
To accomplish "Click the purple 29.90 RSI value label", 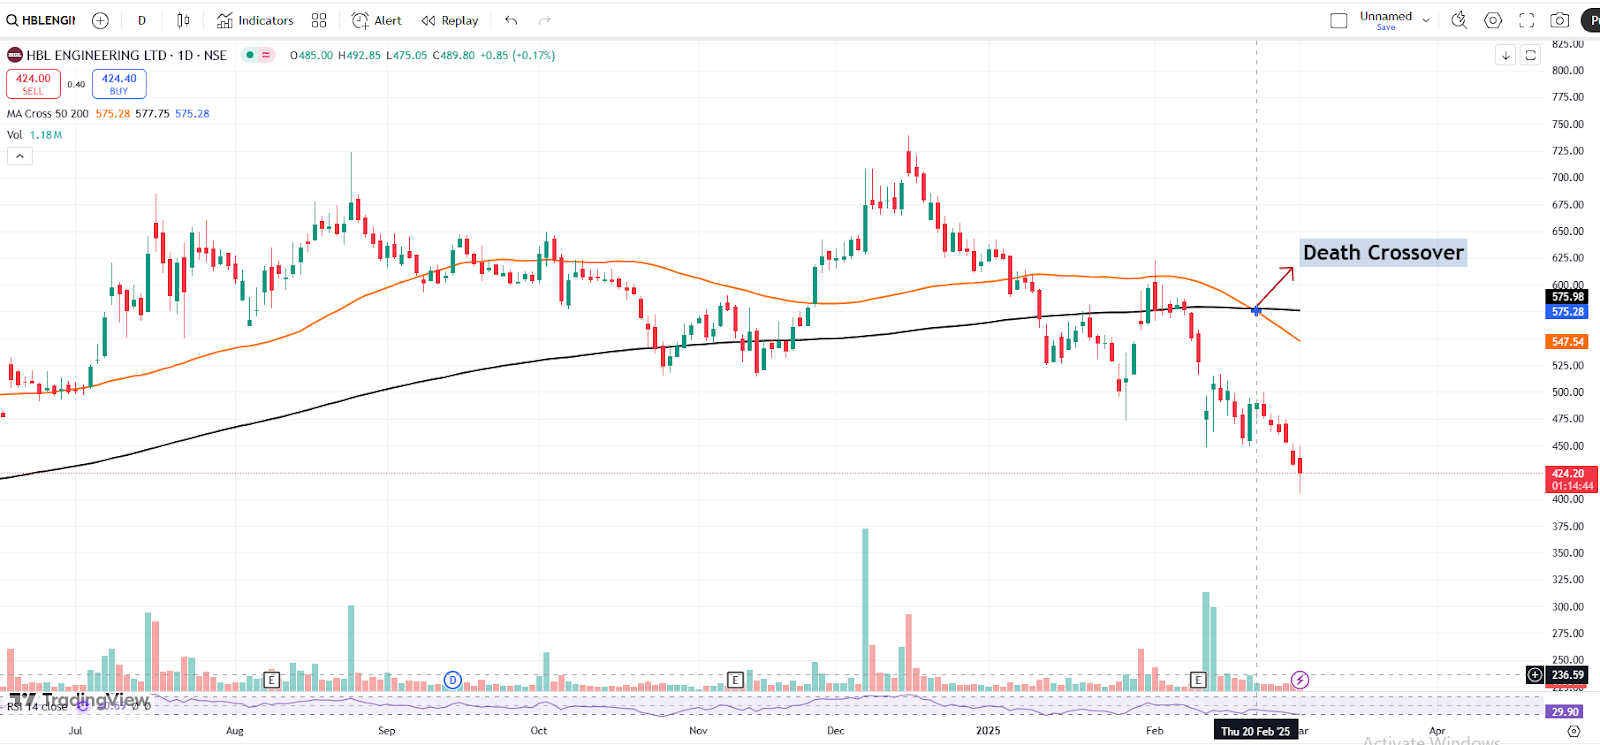I will point(1565,712).
